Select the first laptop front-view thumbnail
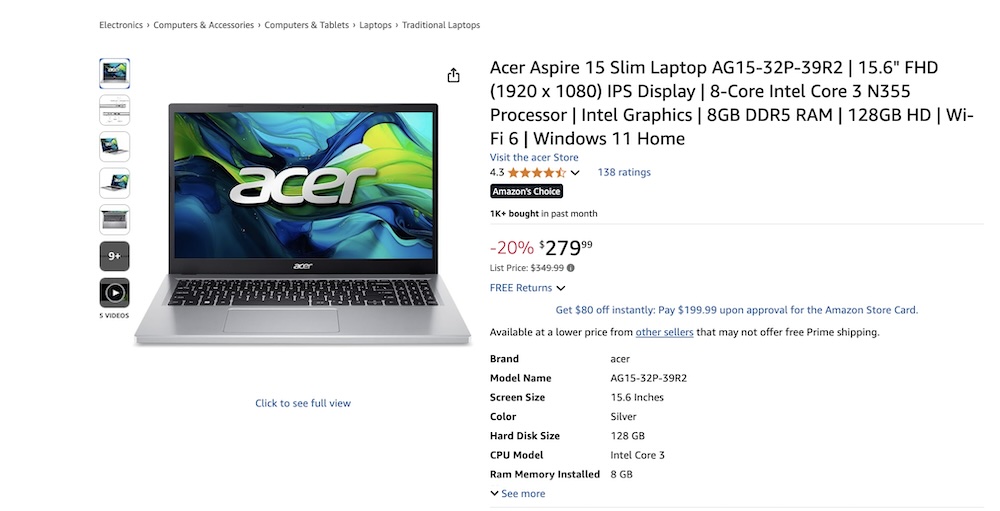 pyautogui.click(x=114, y=73)
